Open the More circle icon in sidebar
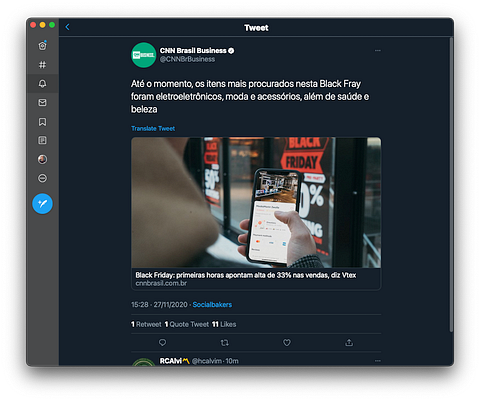 (42, 178)
